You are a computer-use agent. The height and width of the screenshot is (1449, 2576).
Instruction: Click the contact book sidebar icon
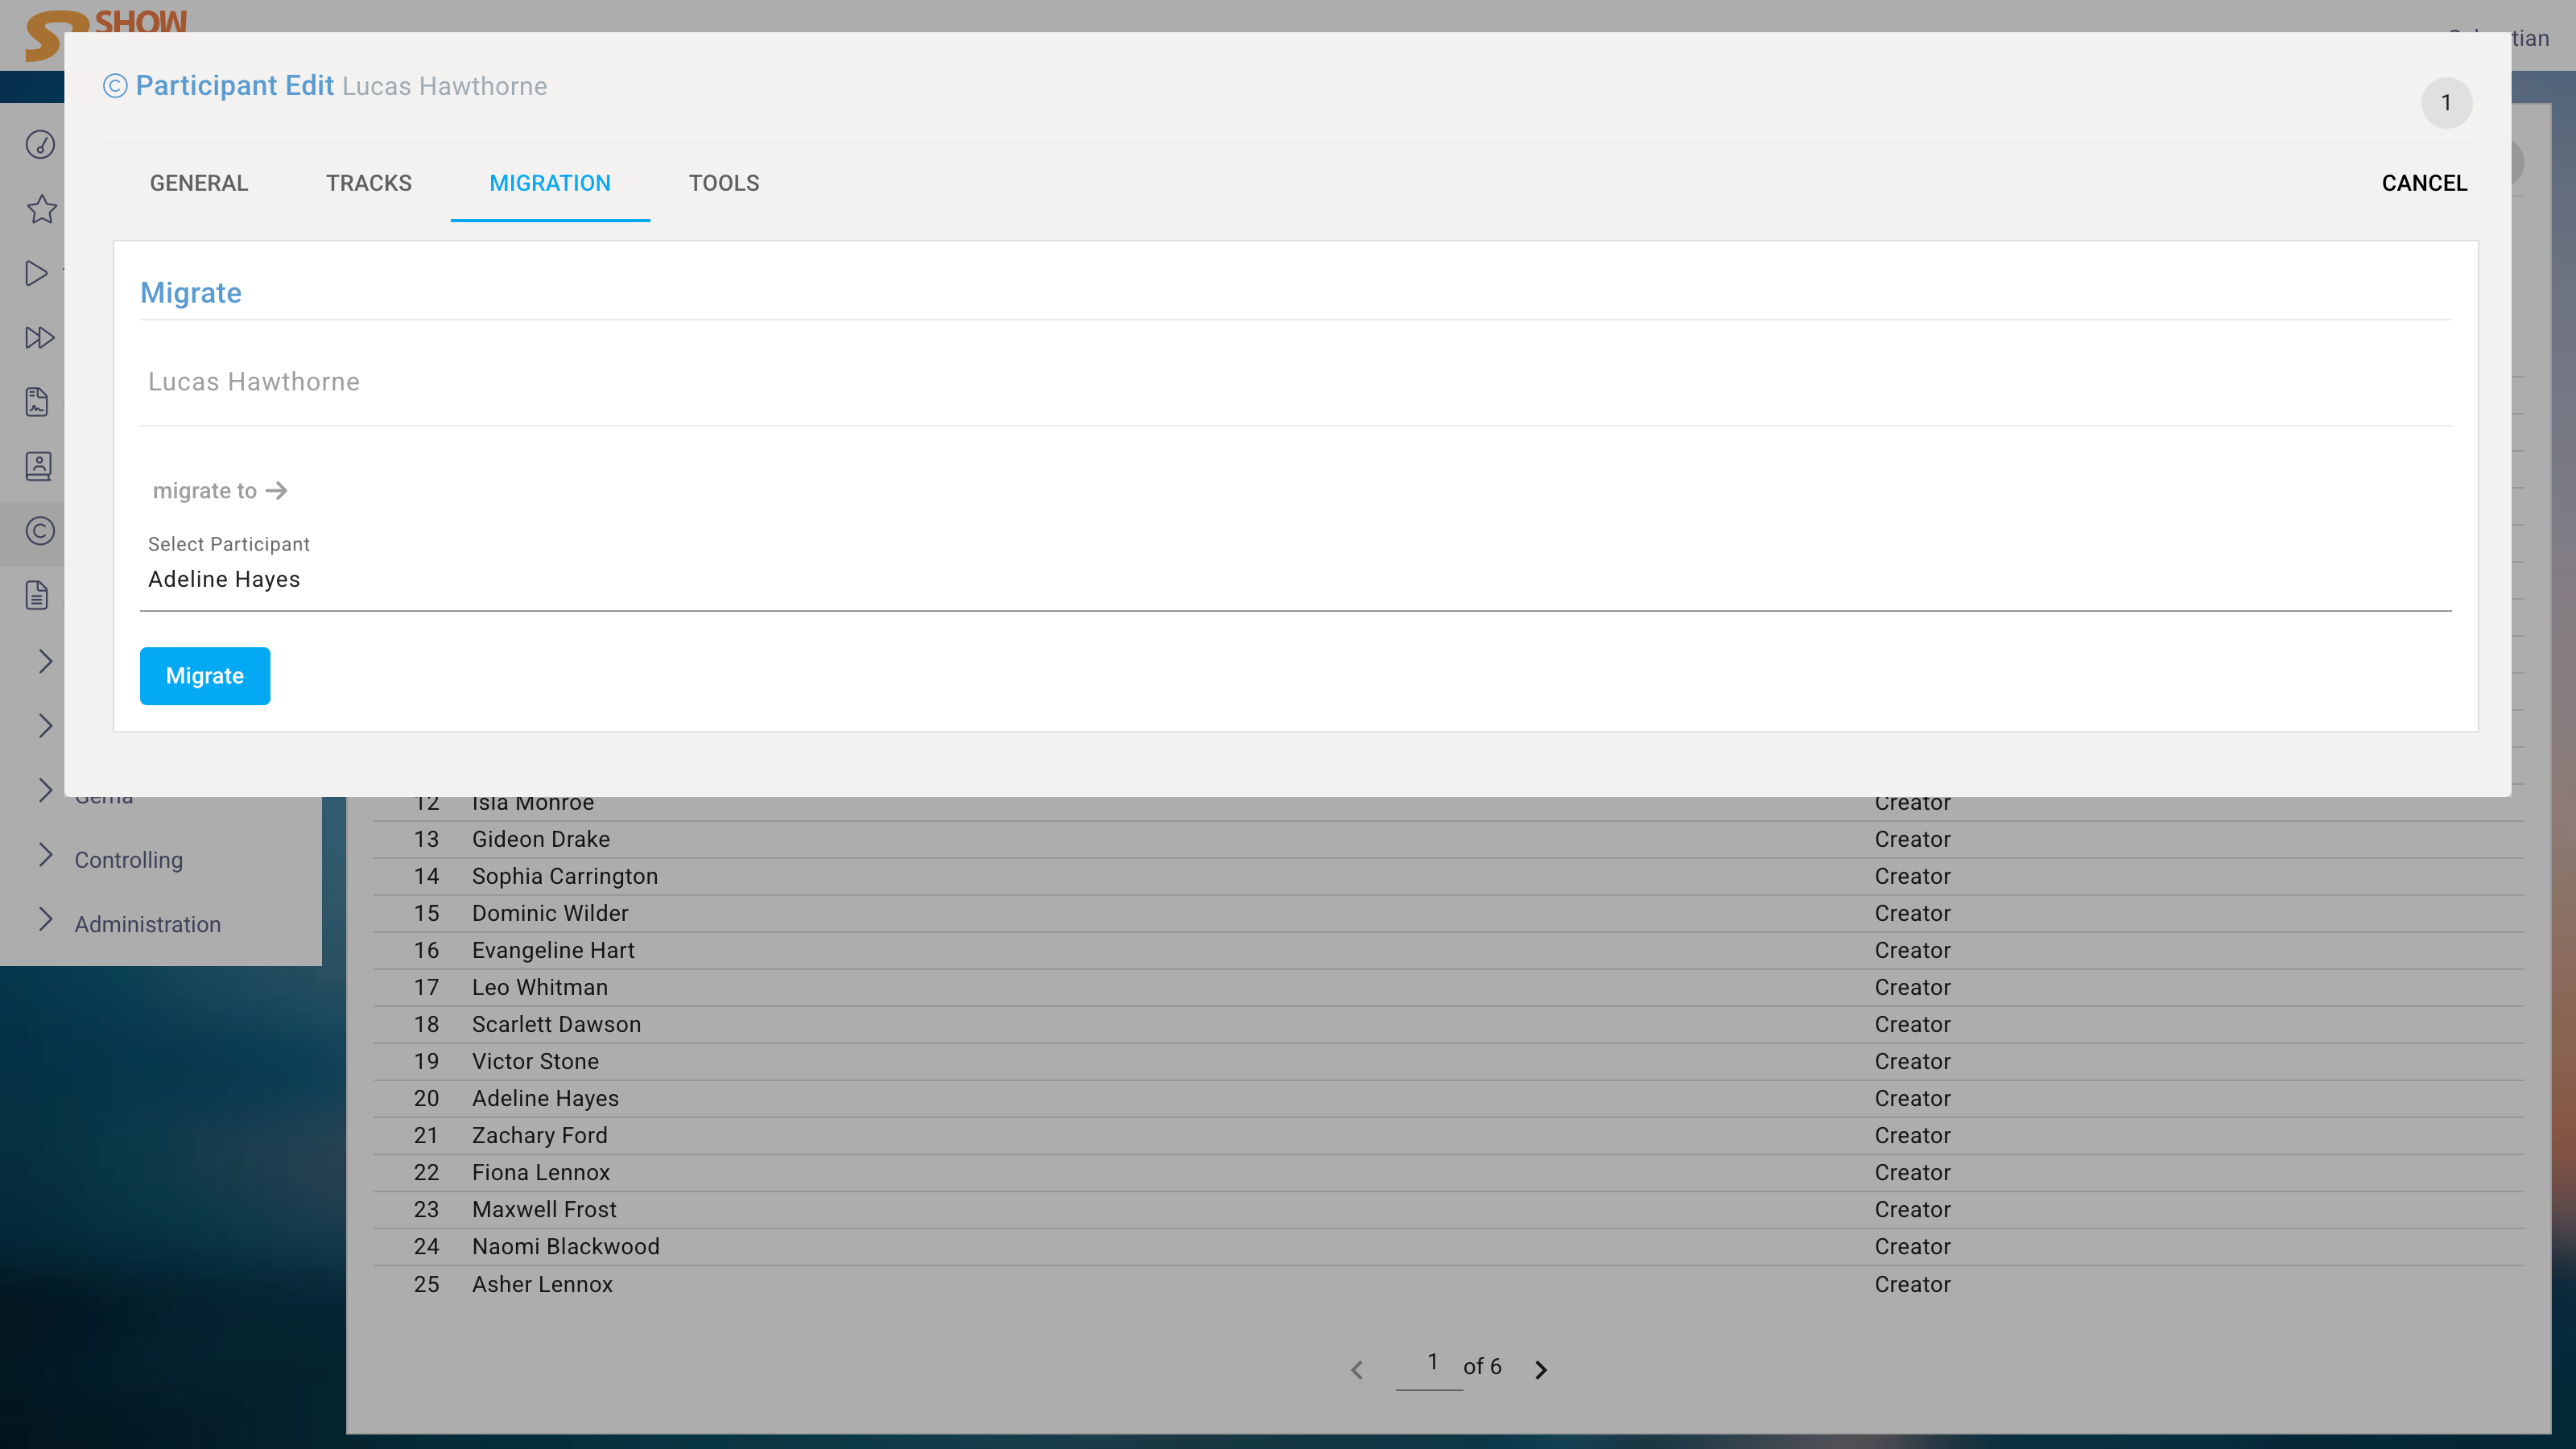point(38,466)
